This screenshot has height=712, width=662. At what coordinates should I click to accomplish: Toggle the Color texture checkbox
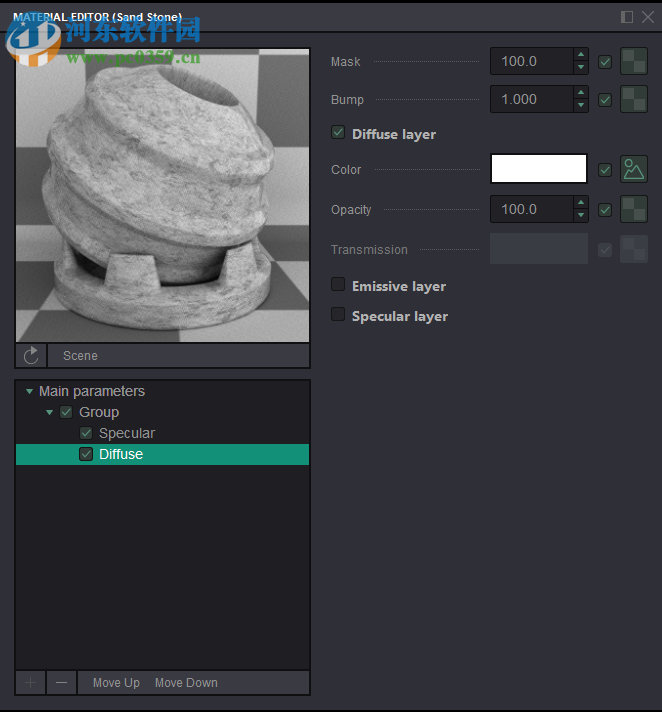pyautogui.click(x=605, y=170)
